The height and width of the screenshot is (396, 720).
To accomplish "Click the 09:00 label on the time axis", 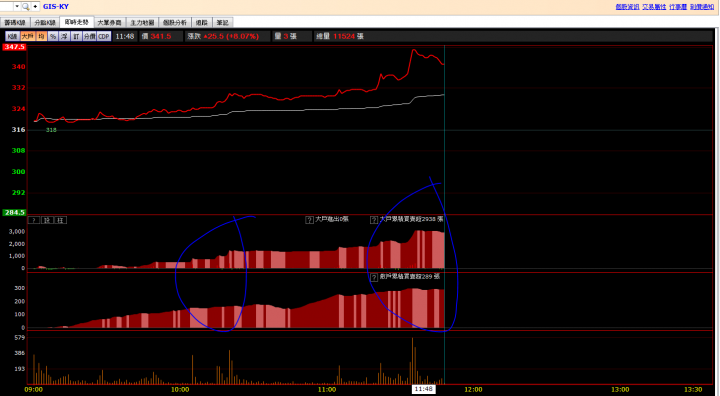I will coord(34,390).
